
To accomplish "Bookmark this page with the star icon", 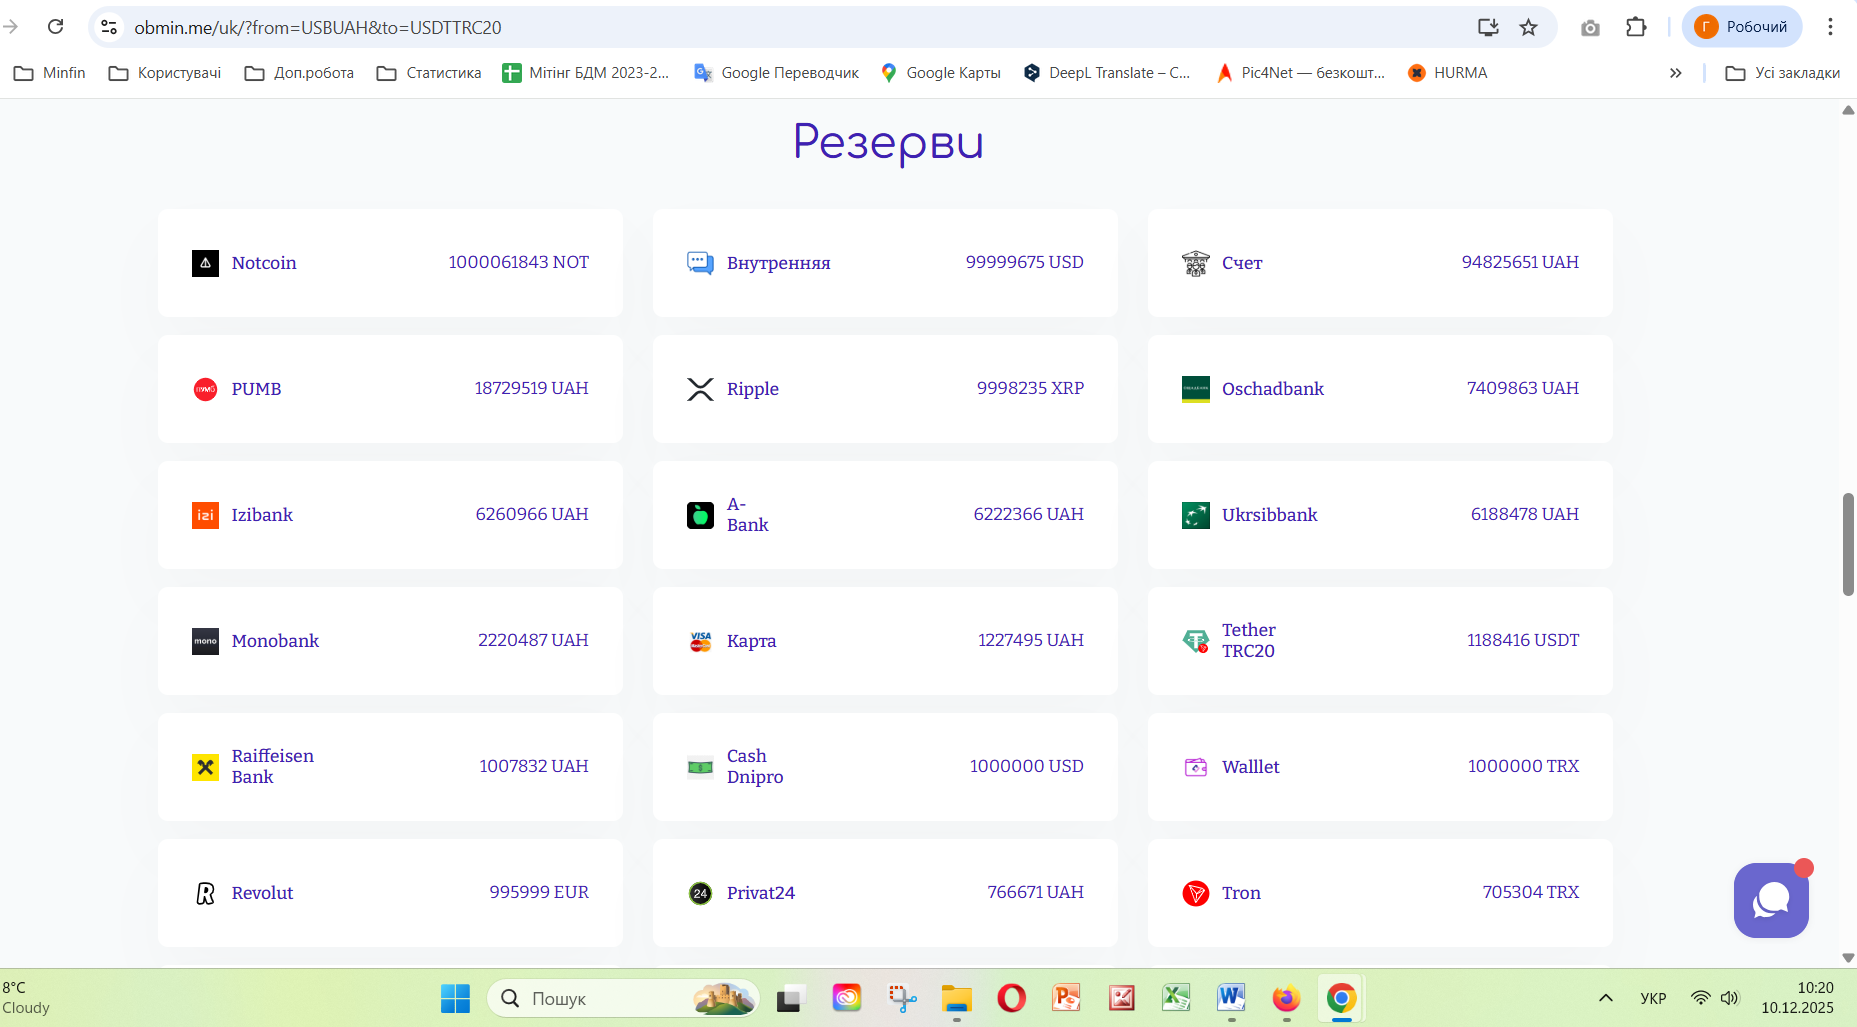I will point(1528,27).
